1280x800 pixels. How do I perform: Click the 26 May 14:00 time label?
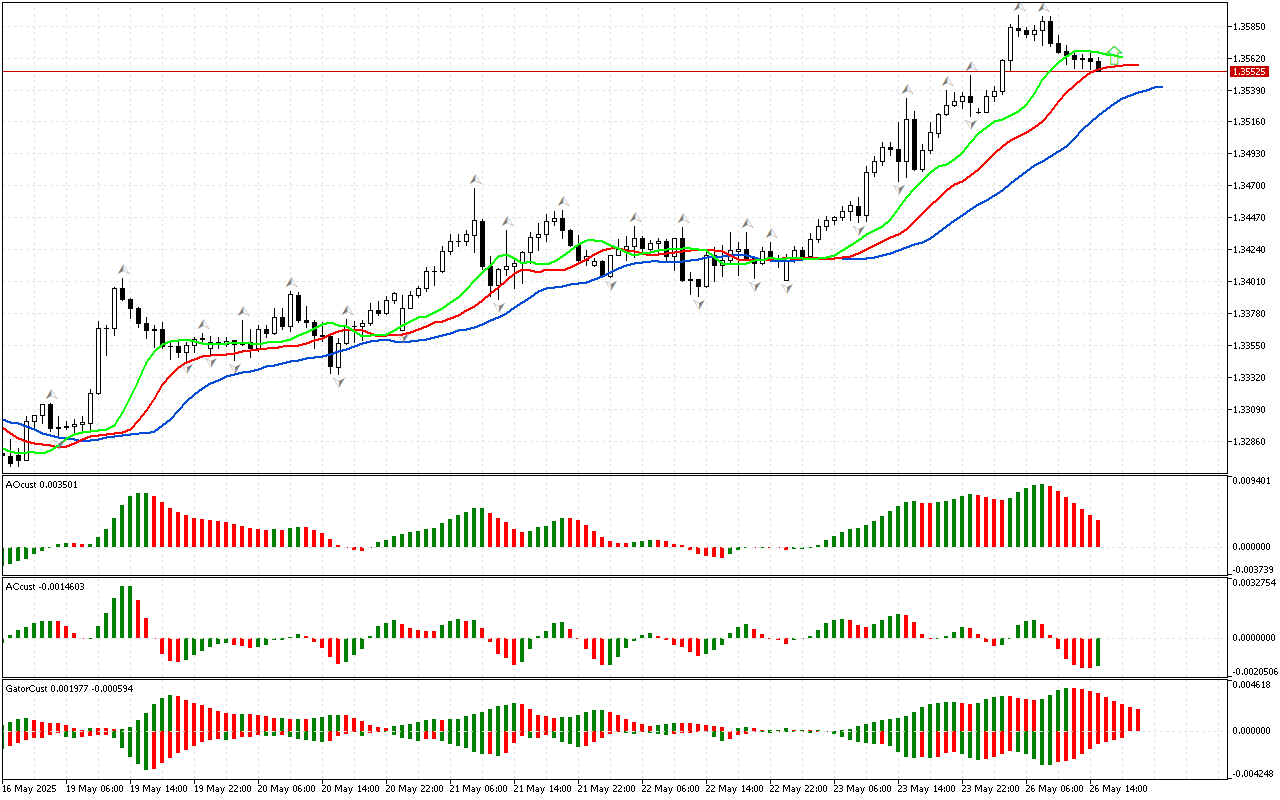click(x=1118, y=789)
